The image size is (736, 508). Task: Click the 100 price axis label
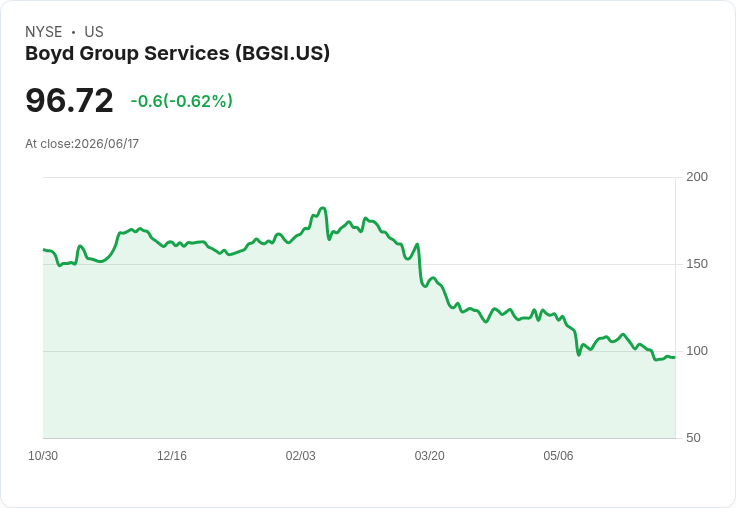point(697,351)
